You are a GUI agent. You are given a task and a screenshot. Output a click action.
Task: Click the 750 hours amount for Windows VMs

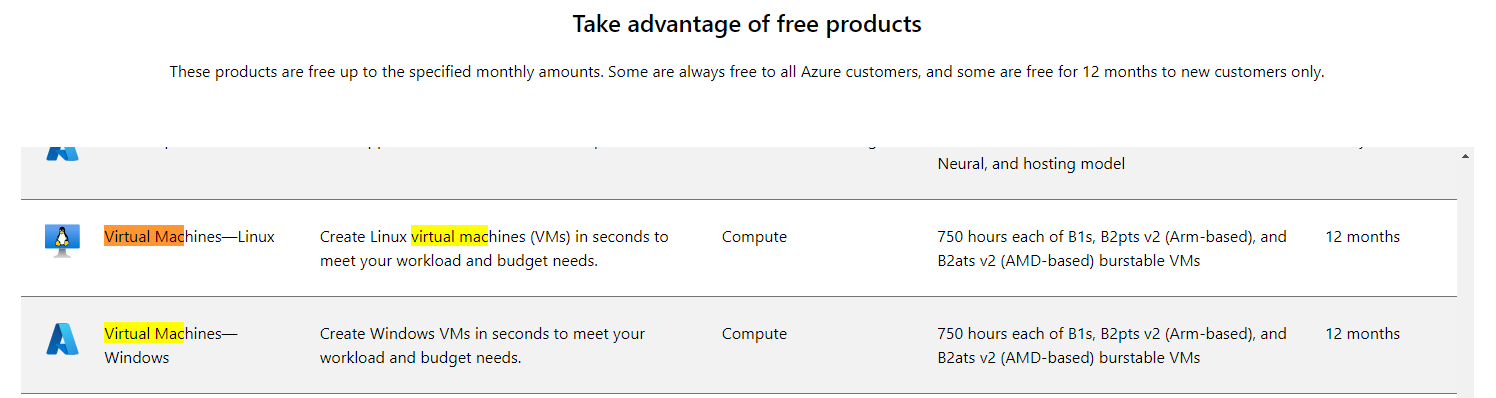pos(1112,345)
